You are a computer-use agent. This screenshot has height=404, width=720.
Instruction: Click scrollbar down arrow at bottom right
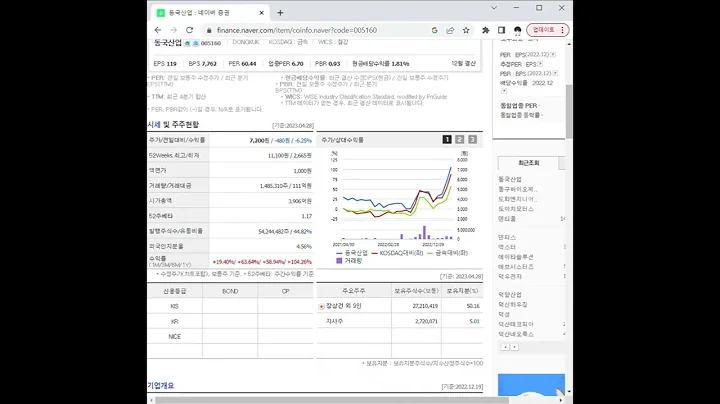[569, 392]
